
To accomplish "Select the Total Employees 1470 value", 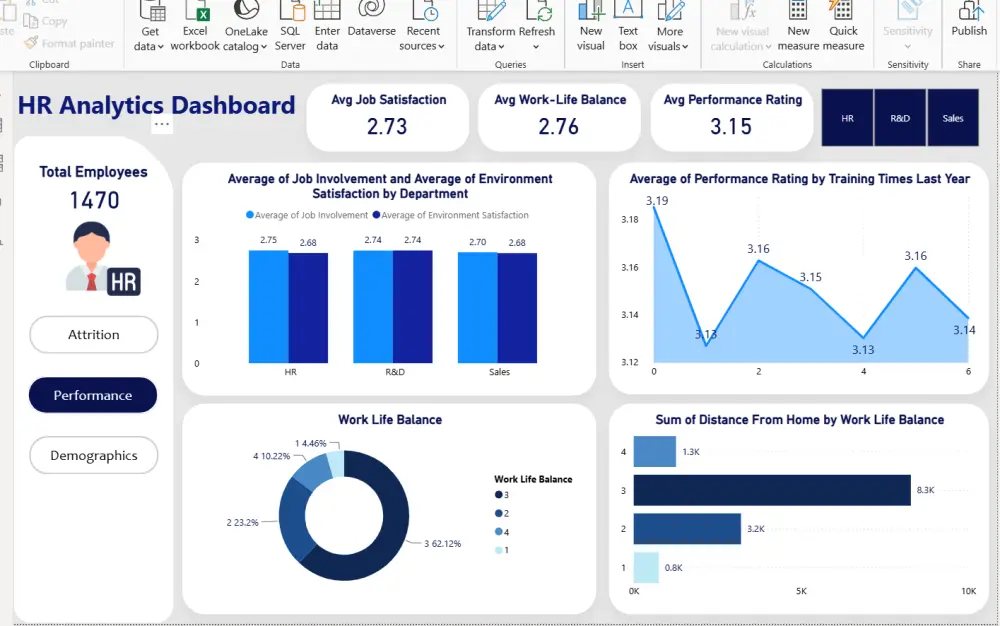I will click(94, 201).
